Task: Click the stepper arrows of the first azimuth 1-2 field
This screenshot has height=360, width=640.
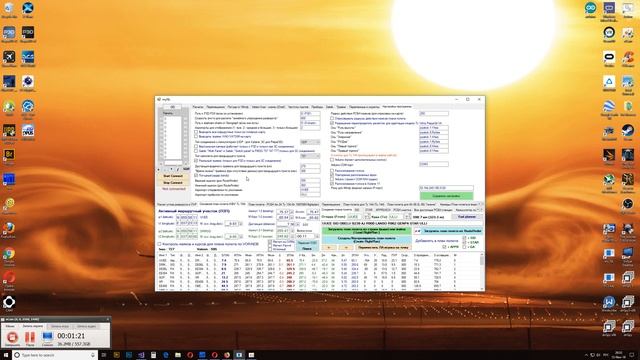Action: point(292,211)
